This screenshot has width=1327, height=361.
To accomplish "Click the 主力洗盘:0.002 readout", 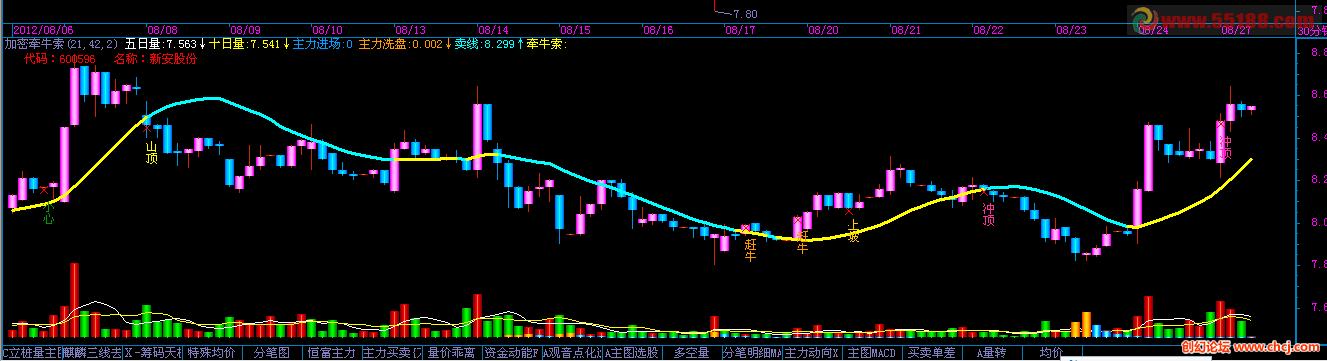I will click(x=400, y=44).
